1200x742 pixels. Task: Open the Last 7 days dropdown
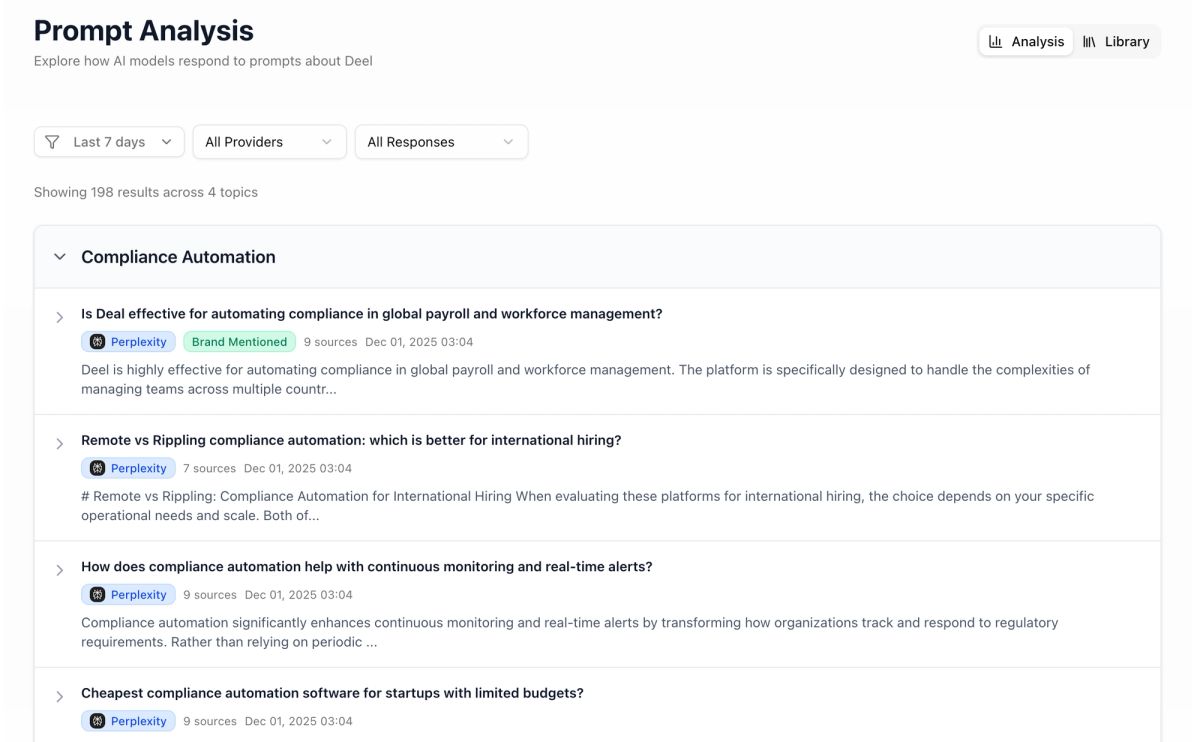(x=109, y=142)
